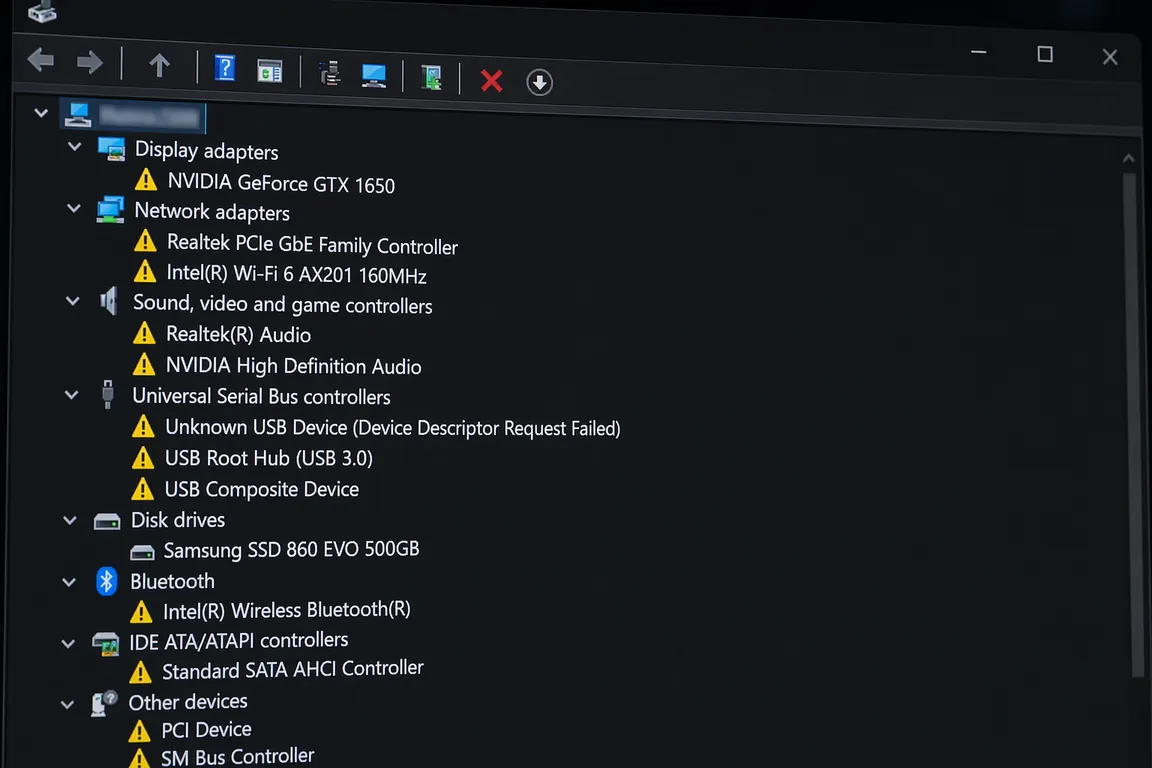Select Intel(R) Wireless Bluetooth(R)

287,610
